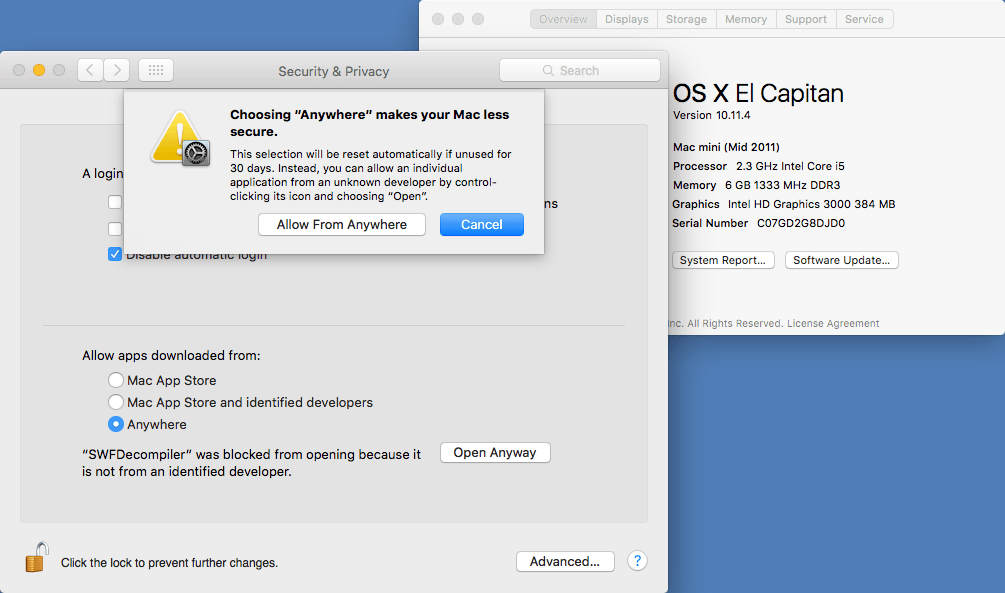Click the 6 GB 1333 MHz DDR3 text
Screen dimensions: 1005x593
pyautogui.click(x=783, y=185)
